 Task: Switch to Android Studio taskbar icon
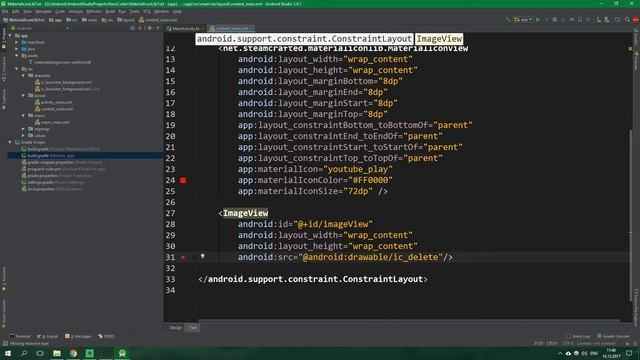[x=122, y=353]
